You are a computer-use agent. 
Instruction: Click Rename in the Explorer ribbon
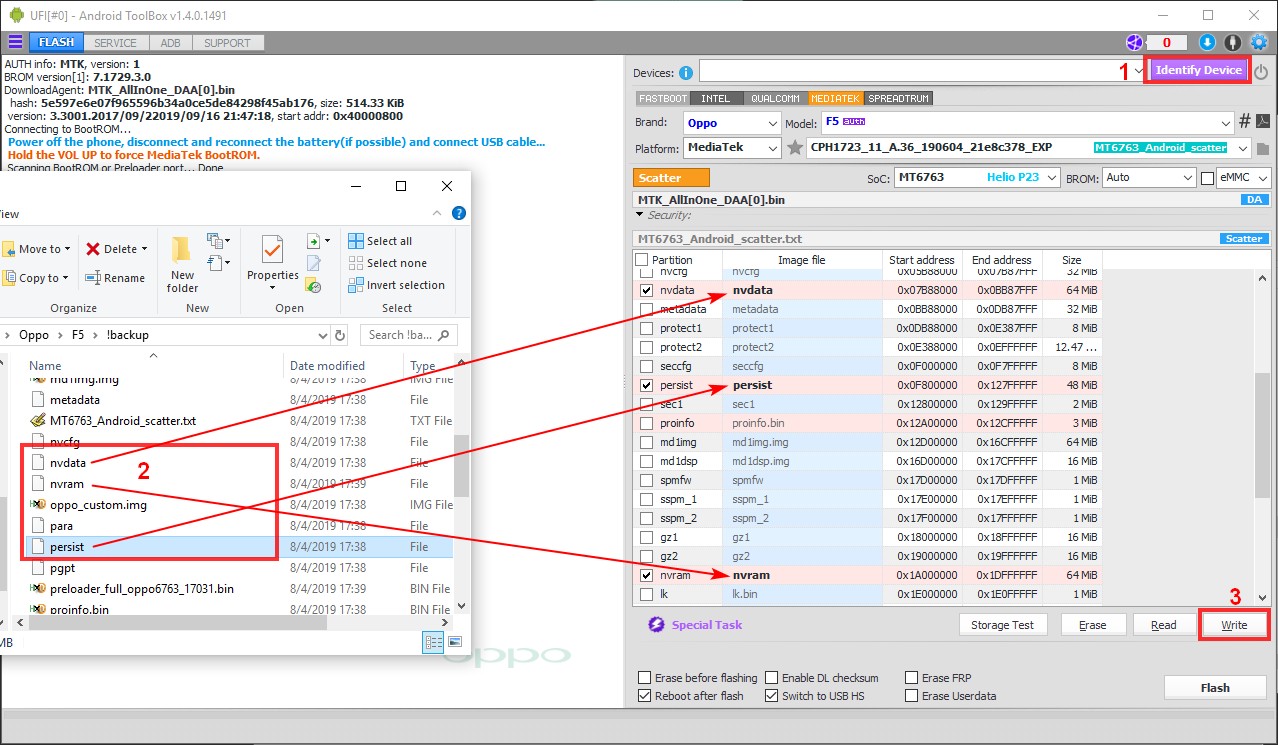115,278
